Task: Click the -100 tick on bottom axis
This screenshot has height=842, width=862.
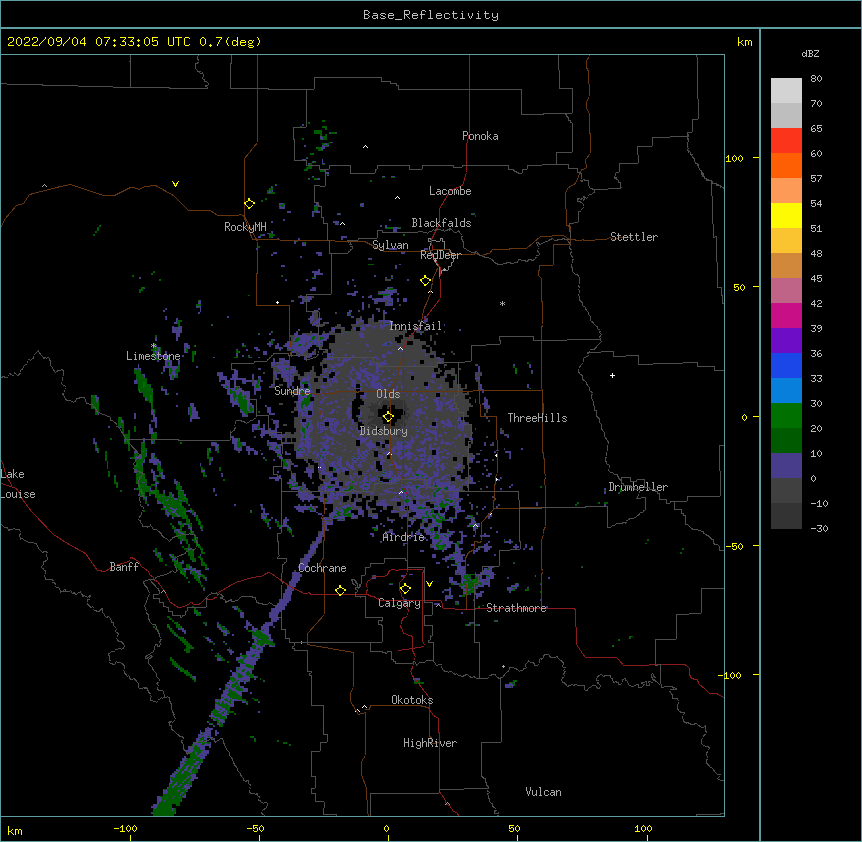Action: (x=125, y=828)
